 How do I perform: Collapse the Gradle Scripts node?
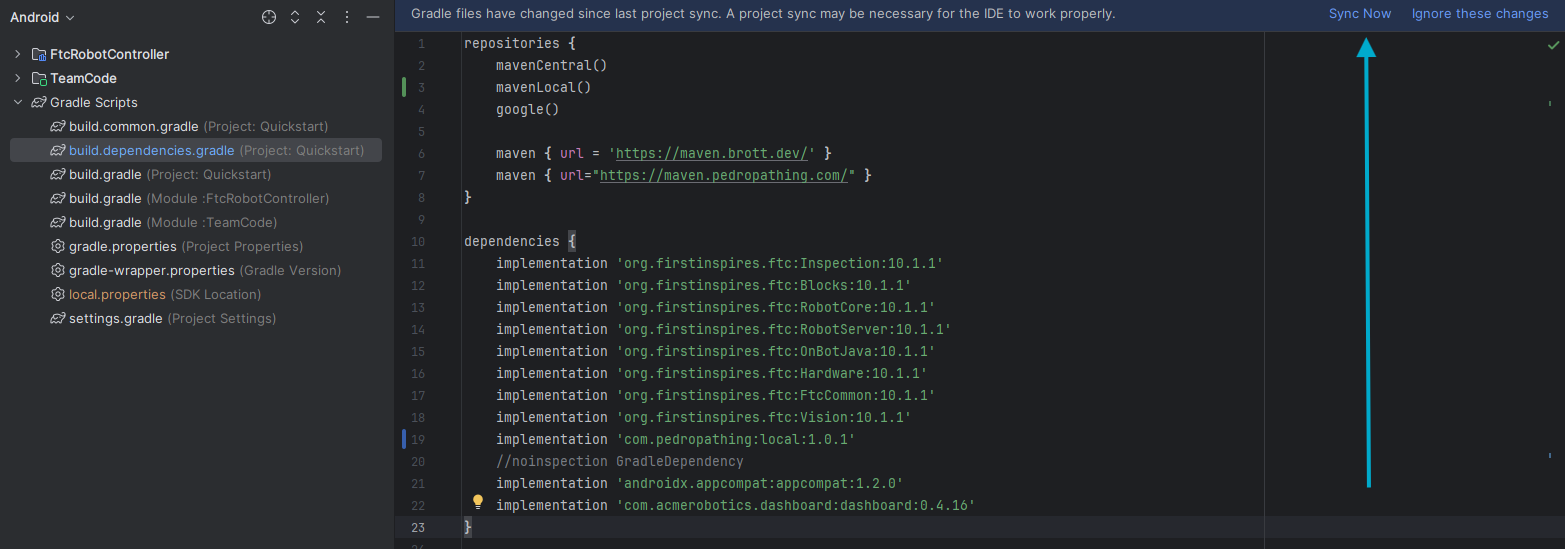(17, 102)
